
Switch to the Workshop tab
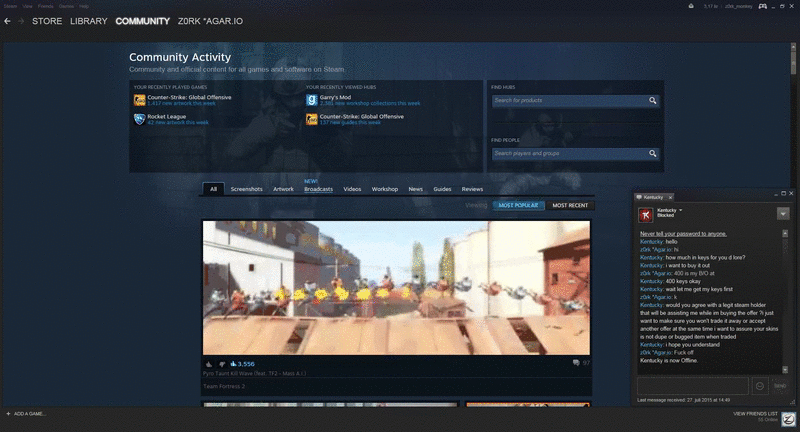tap(385, 189)
